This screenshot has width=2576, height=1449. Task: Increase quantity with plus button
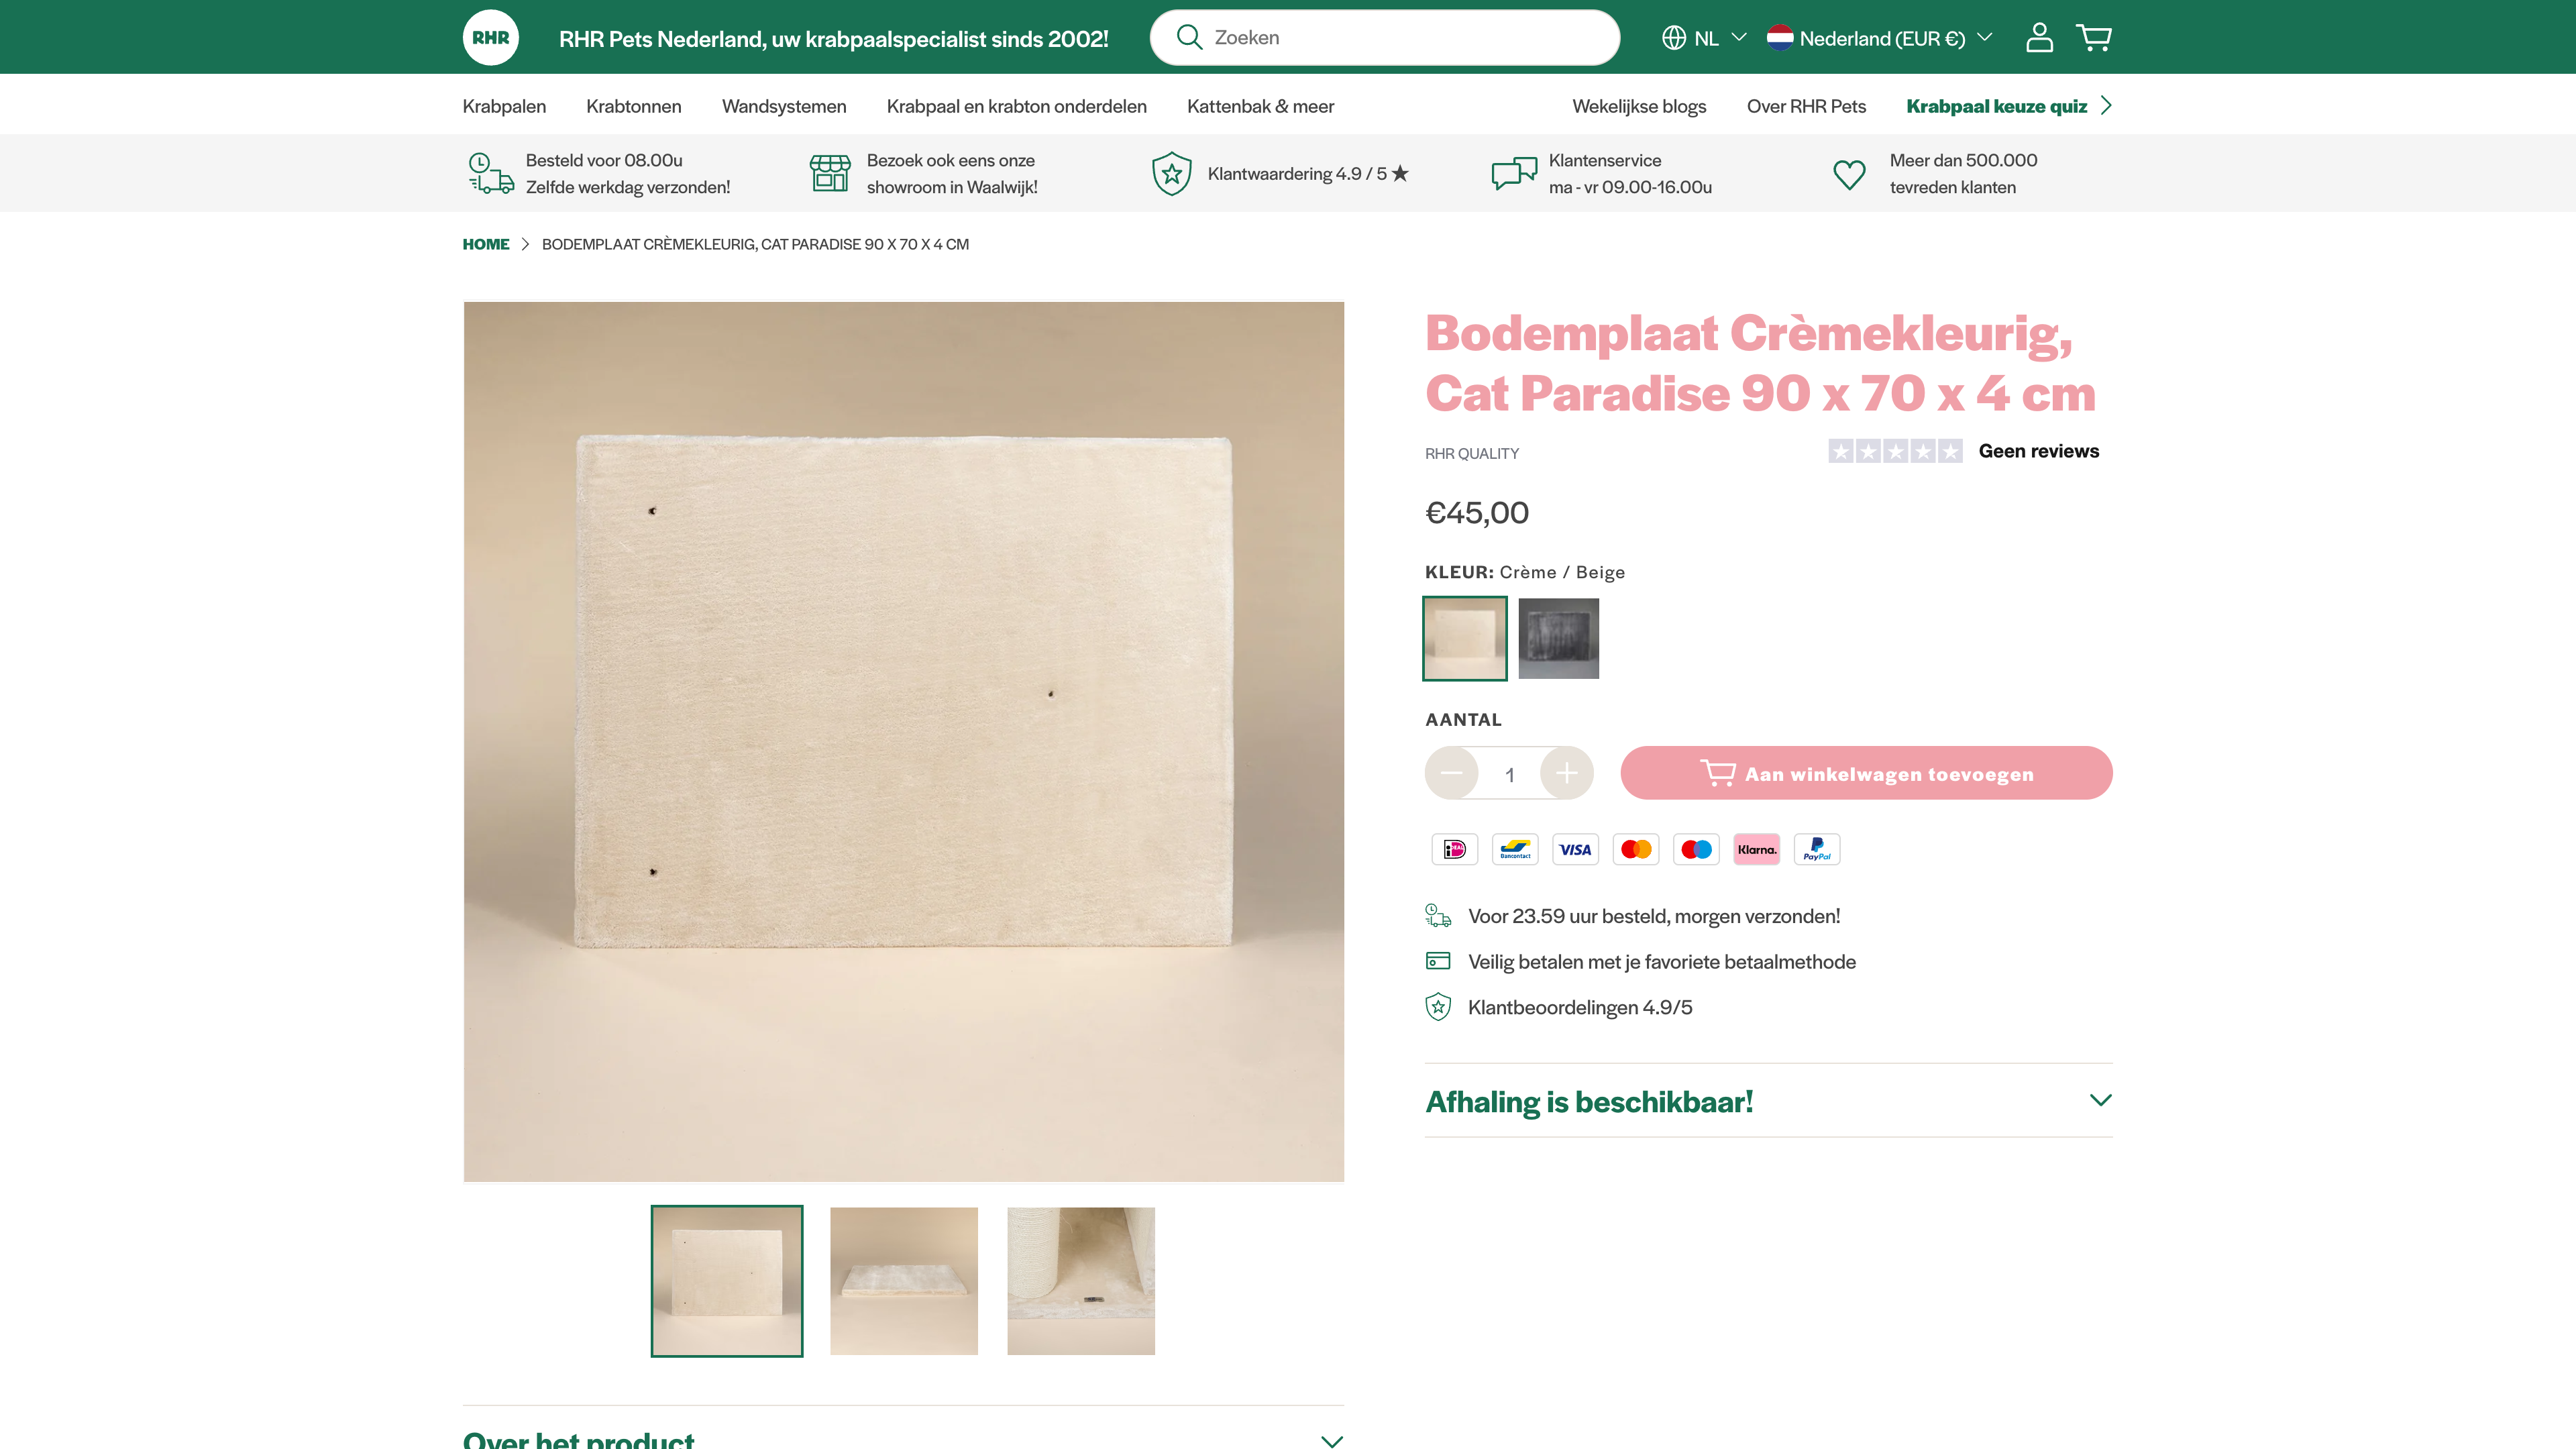click(1566, 773)
